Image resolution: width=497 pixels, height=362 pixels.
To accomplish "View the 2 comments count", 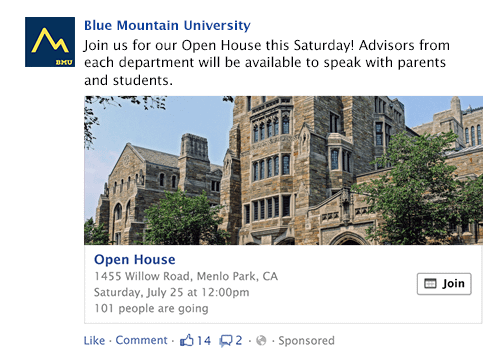I will click(x=239, y=340).
